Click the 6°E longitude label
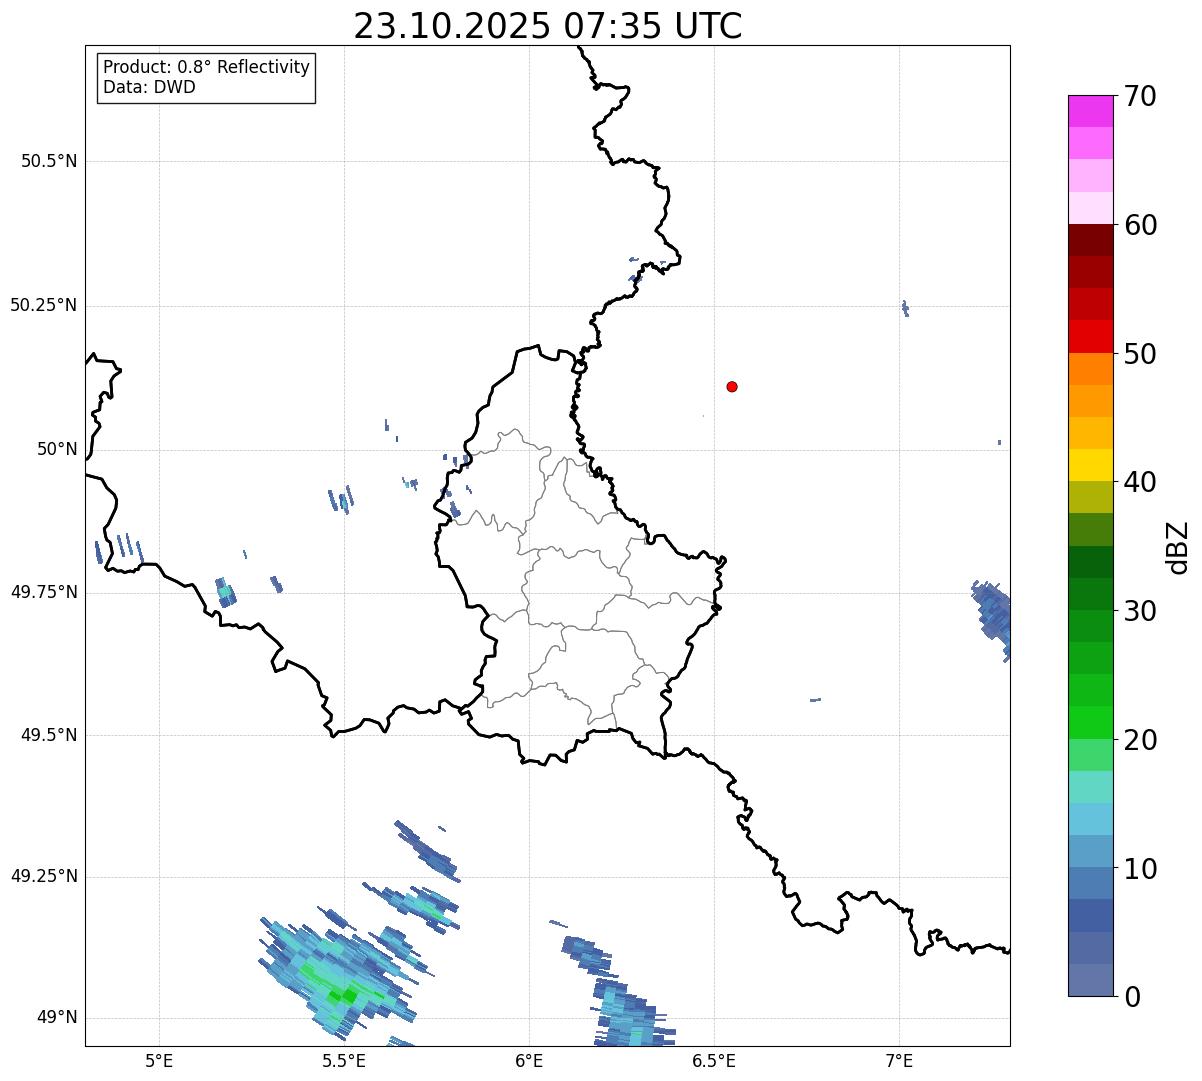This screenshot has height=1081, width=1202. coord(529,1061)
